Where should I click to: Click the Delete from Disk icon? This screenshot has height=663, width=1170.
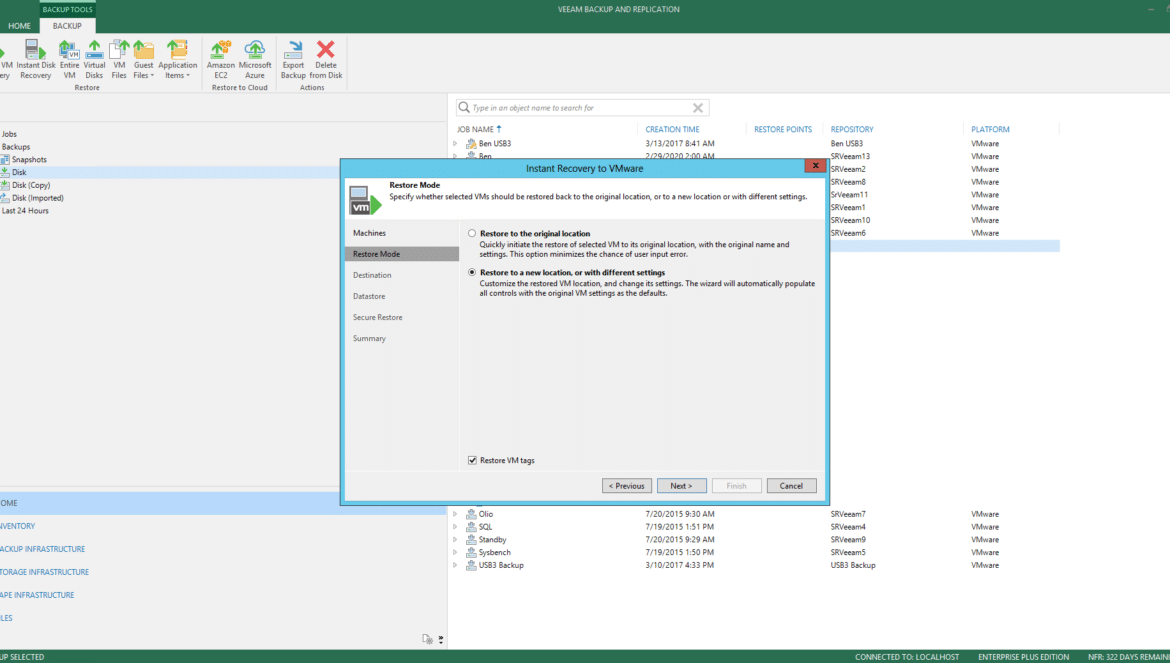click(325, 50)
